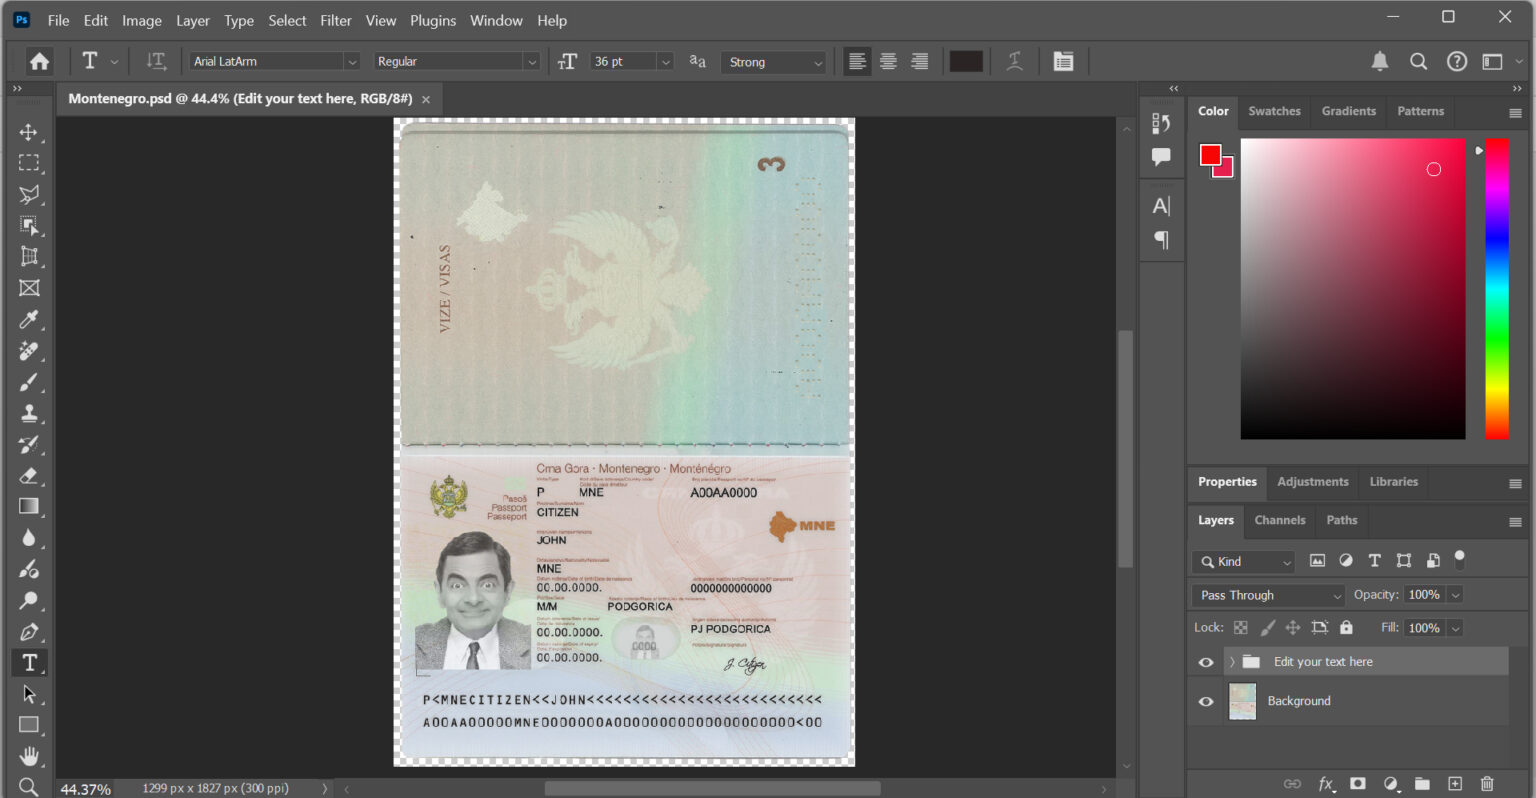Select the Brush tool

[29, 382]
